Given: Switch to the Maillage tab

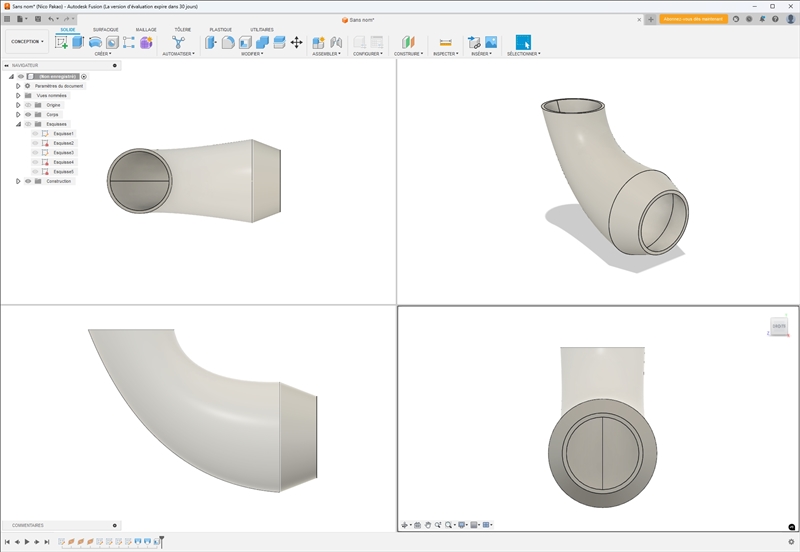Looking at the screenshot, I should click(146, 30).
